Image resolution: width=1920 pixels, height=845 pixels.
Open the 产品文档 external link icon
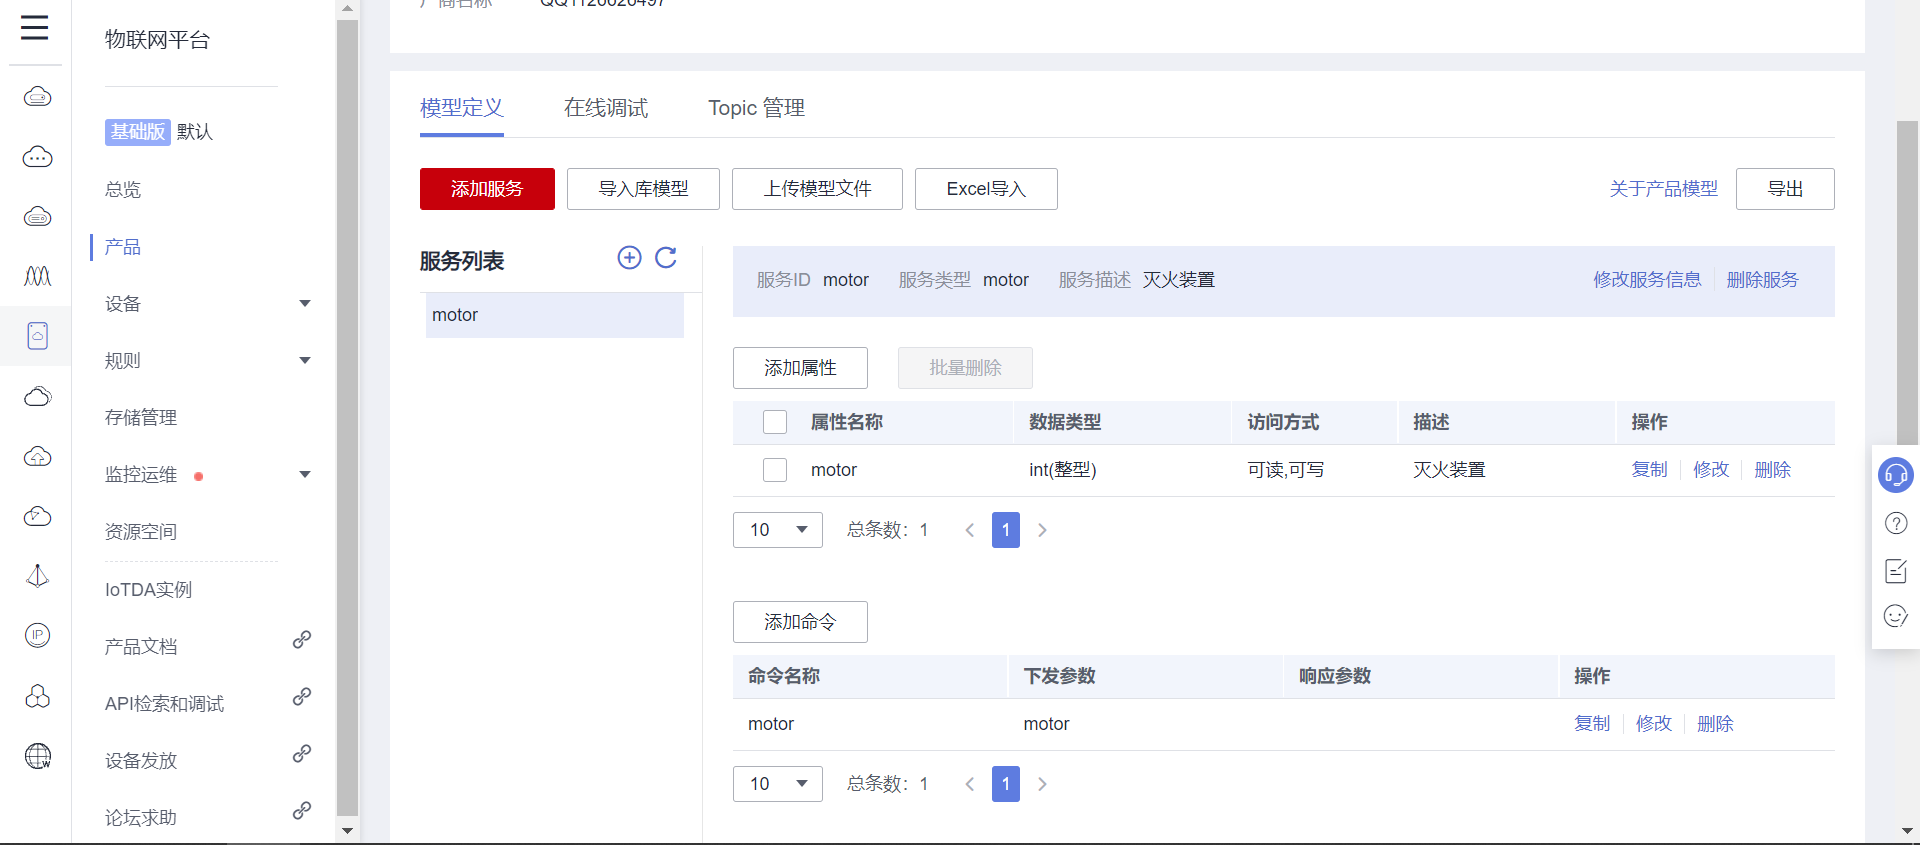pos(302,640)
